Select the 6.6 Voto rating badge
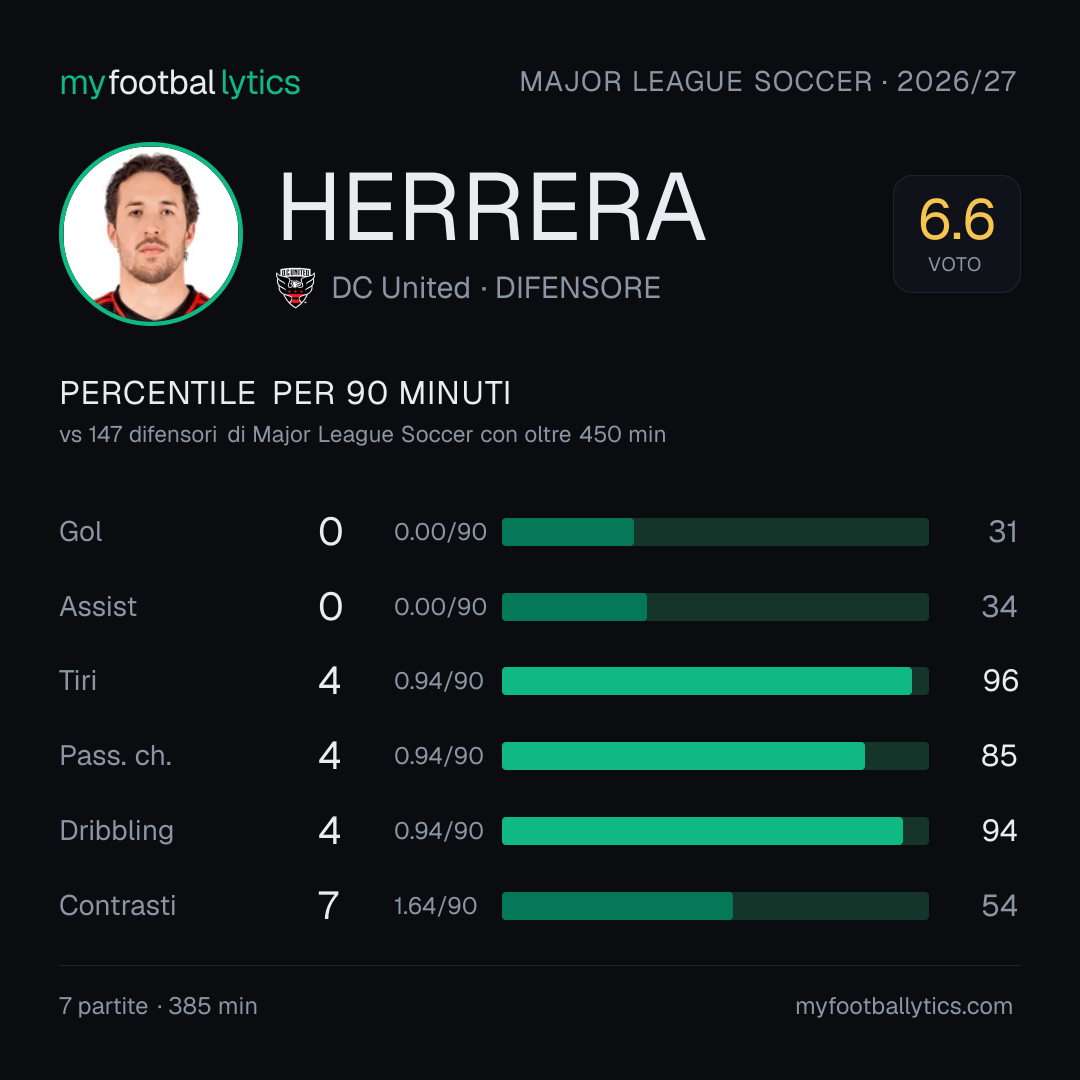This screenshot has width=1080, height=1080. [x=956, y=233]
